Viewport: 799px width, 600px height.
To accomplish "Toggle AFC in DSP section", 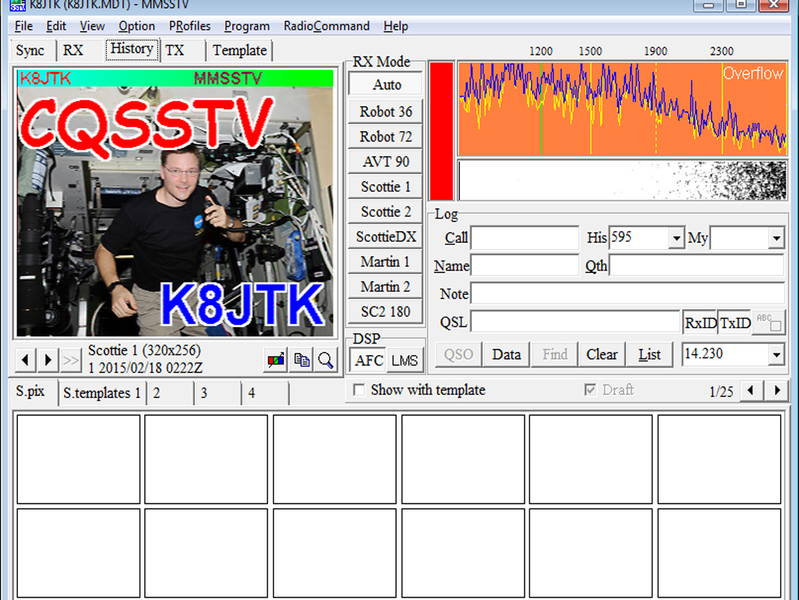I will point(369,360).
